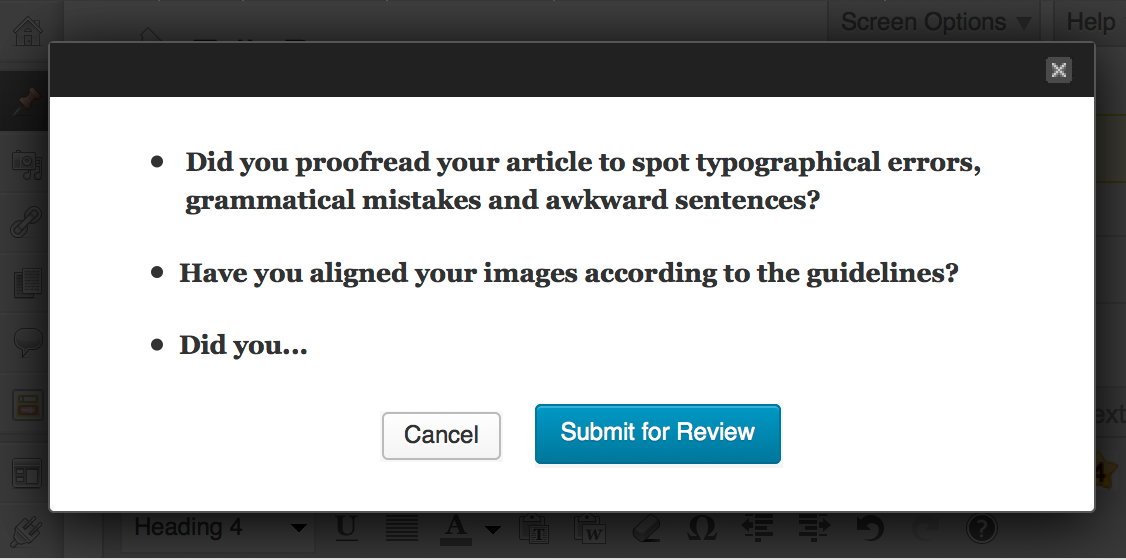Click the undo arrow in the editor toolbar
1126x560 pixels.
[x=870, y=529]
